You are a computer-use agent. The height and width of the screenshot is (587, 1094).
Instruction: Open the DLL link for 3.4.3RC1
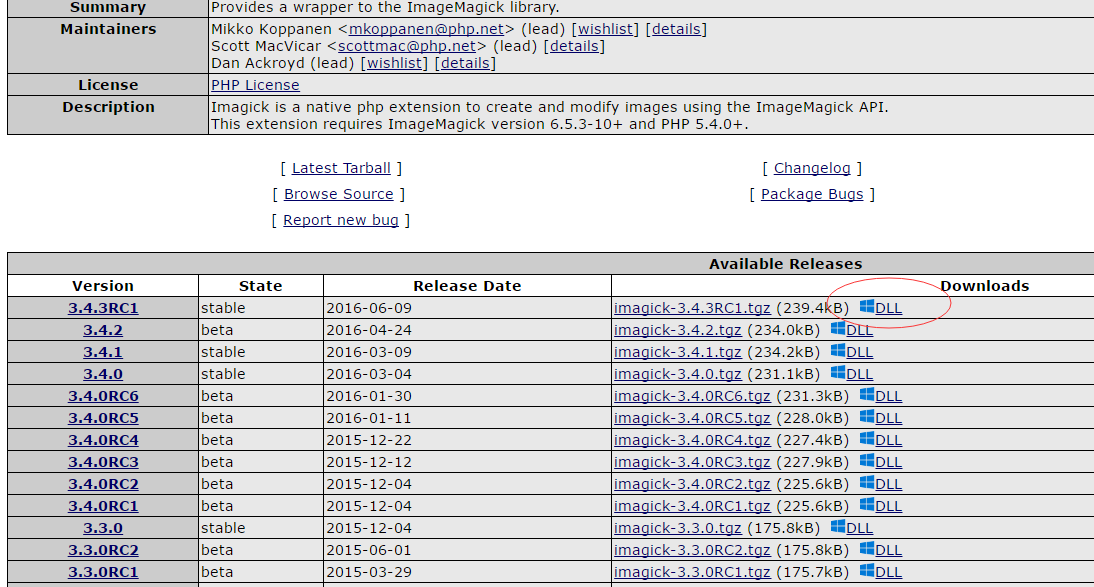888,308
